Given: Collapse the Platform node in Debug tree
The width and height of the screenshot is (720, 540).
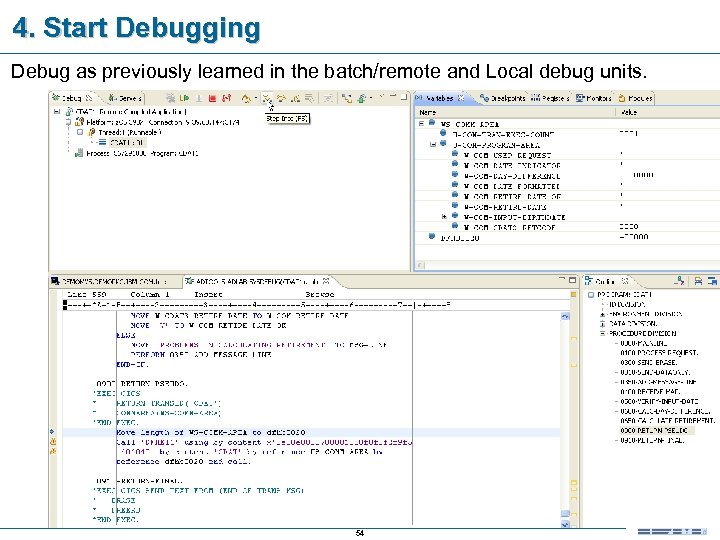Looking at the screenshot, I should pyautogui.click(x=68, y=122).
